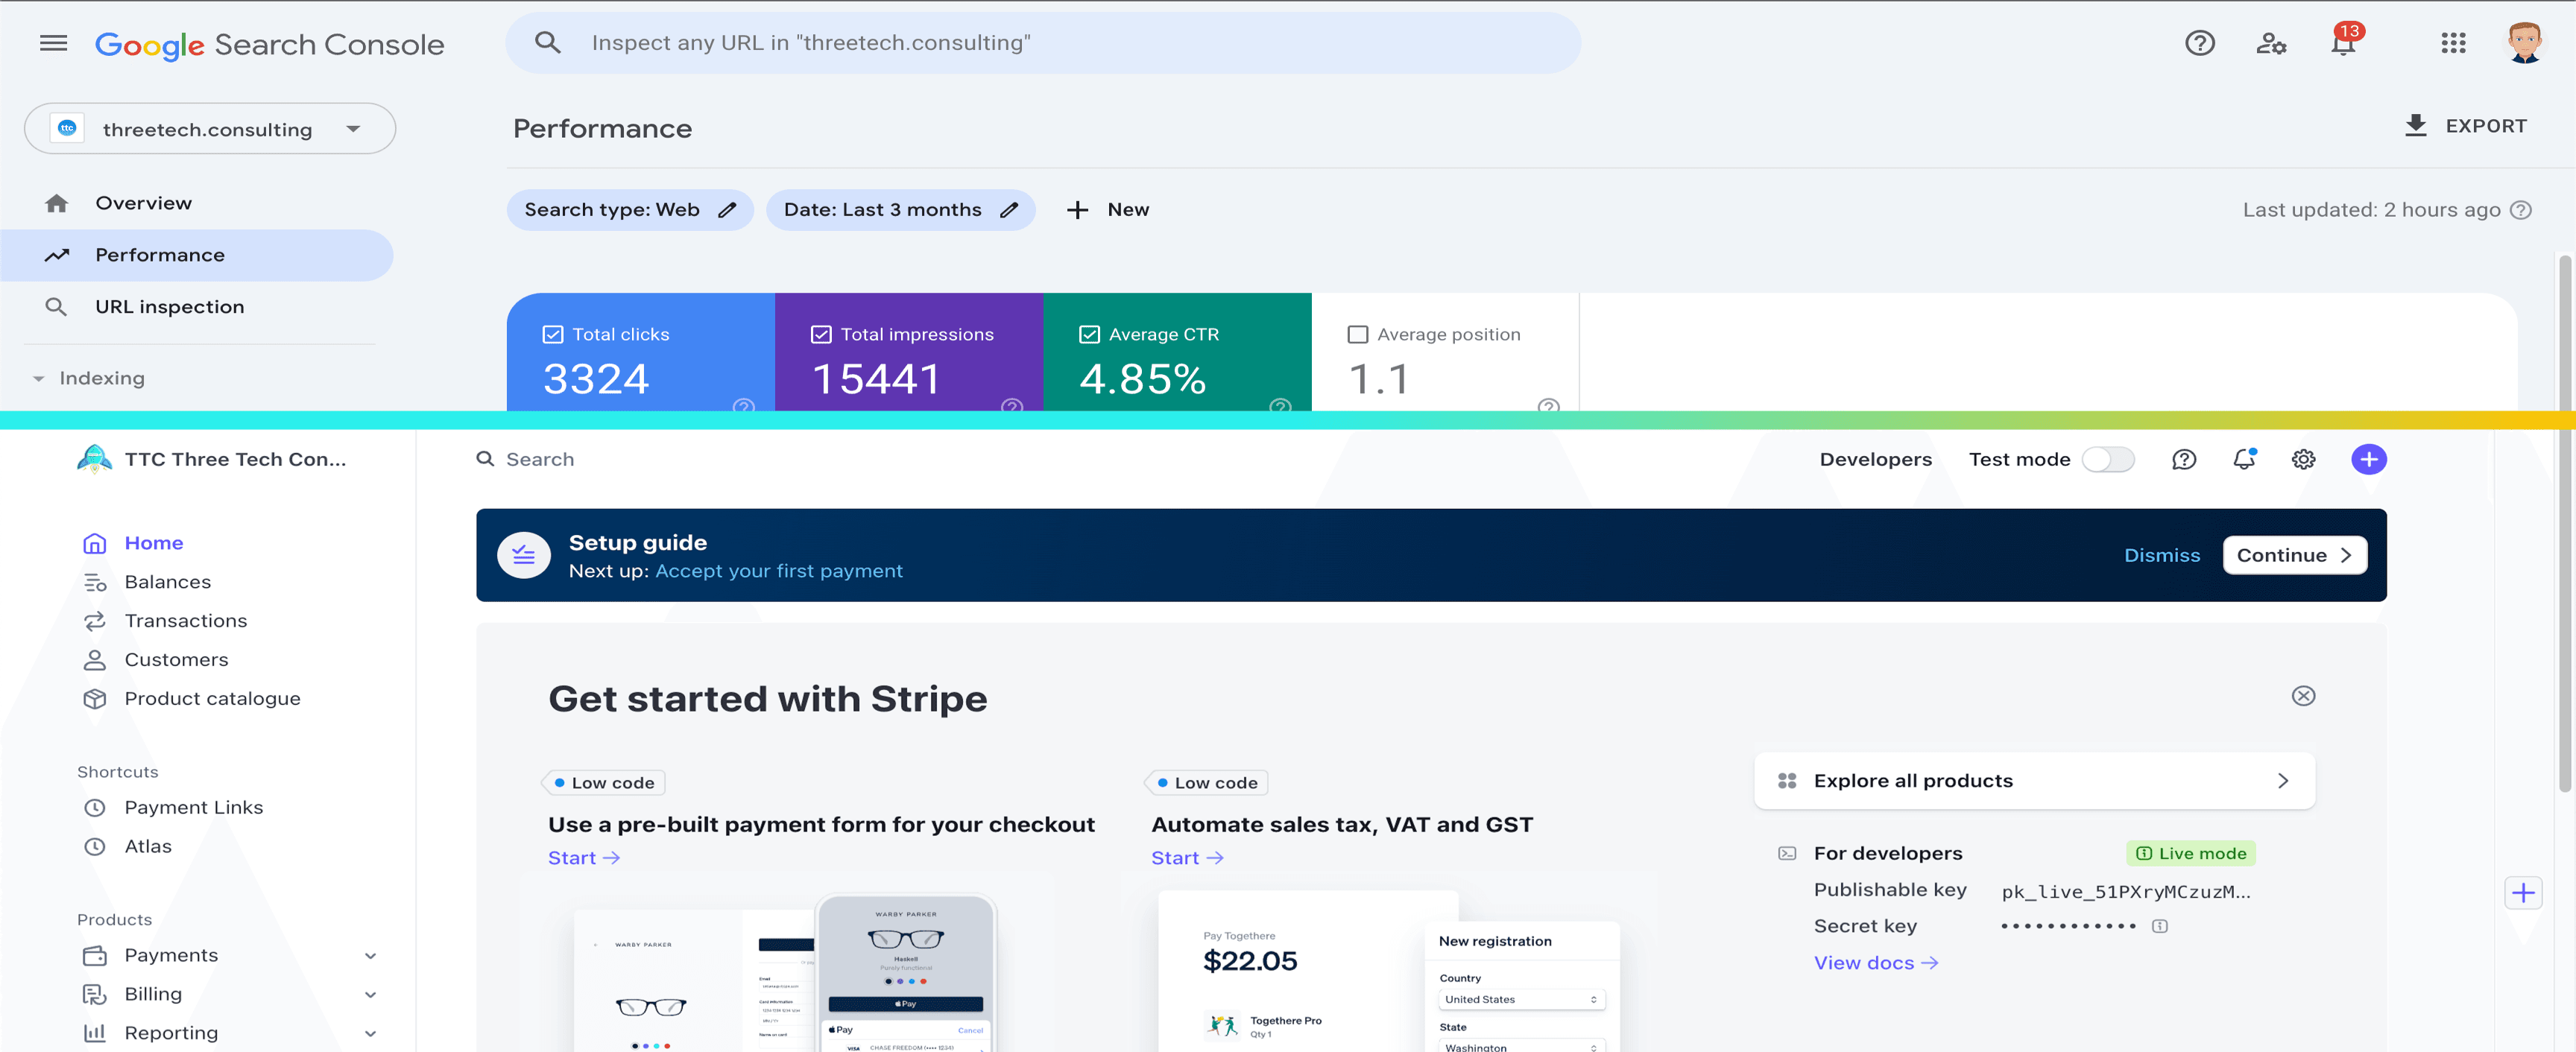2576x1052 pixels.
Task: Open the Google apps grid
Action: point(2452,43)
